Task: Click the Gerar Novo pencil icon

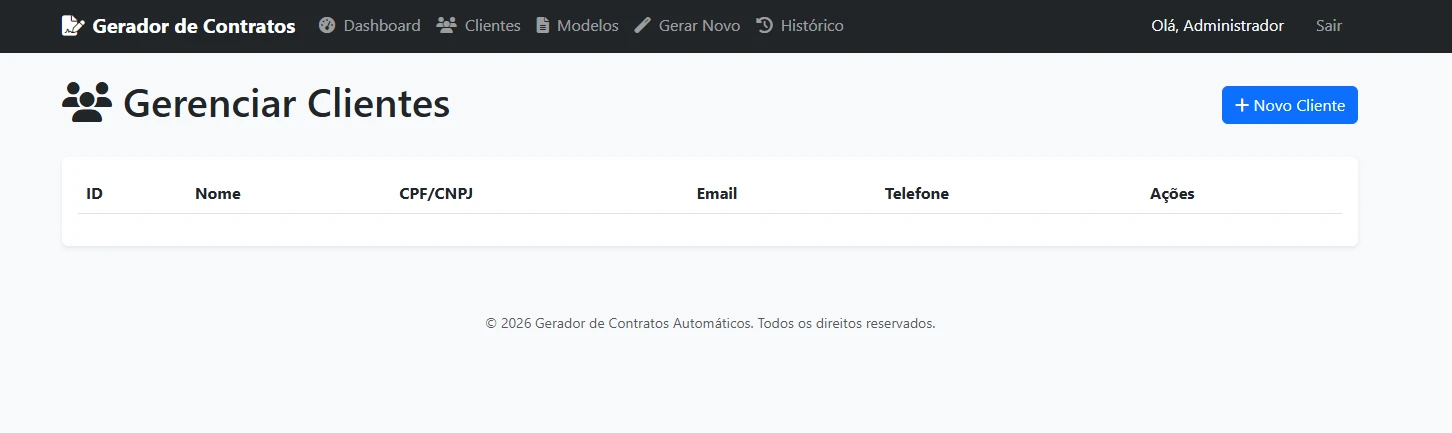Action: tap(643, 25)
